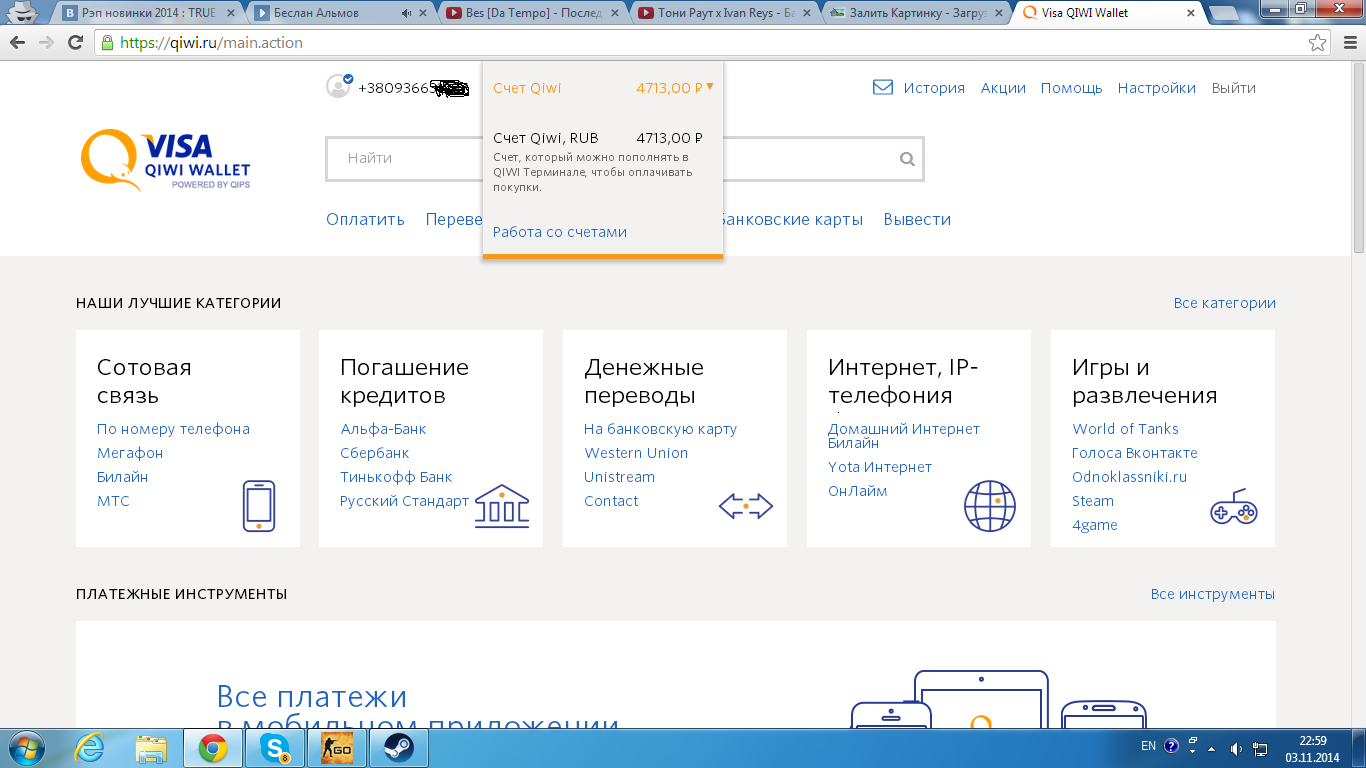The image size is (1366, 768).
Task: Click Выйти to log out
Action: tap(1234, 88)
